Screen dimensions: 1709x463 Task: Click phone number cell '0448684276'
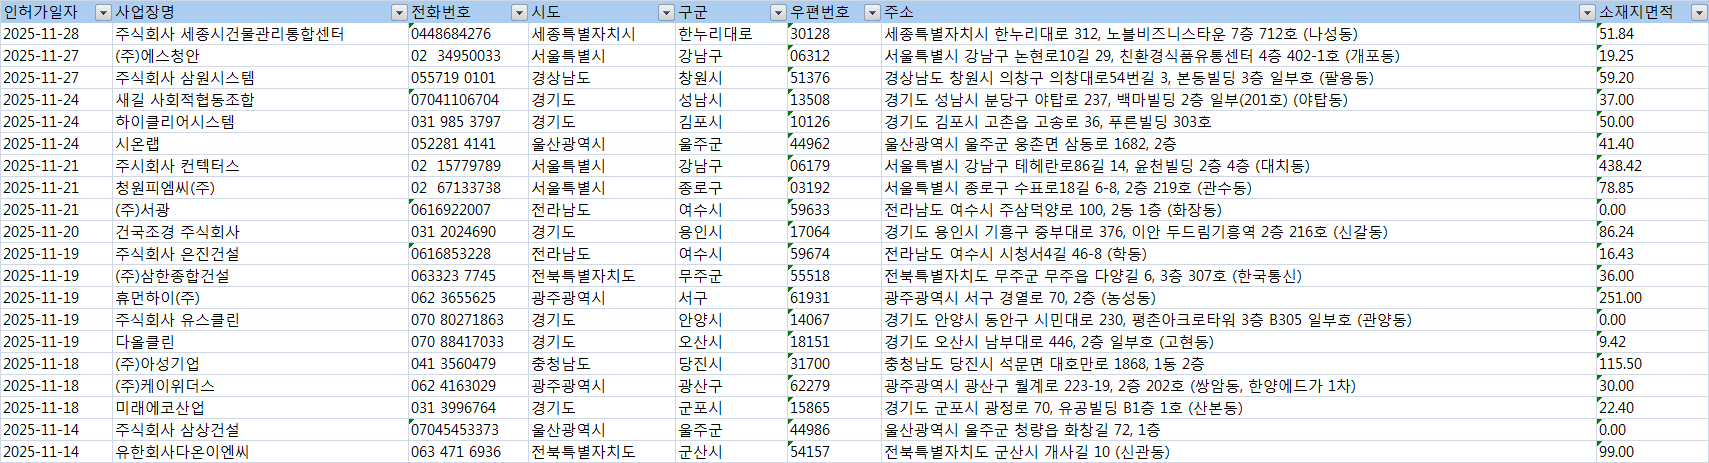point(468,34)
